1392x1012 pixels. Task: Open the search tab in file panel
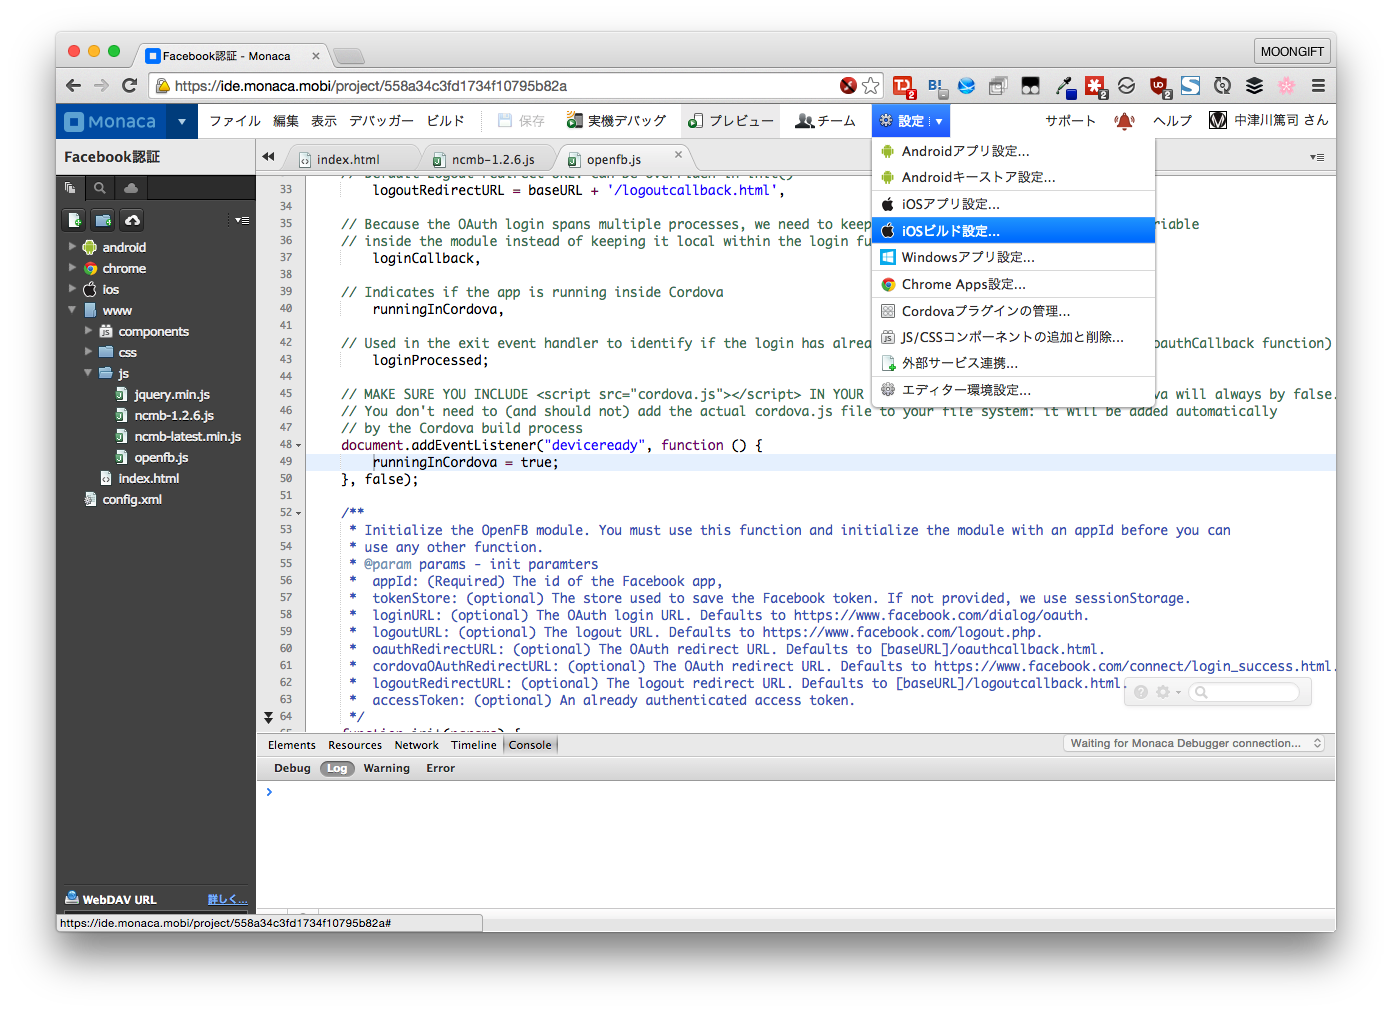[100, 188]
